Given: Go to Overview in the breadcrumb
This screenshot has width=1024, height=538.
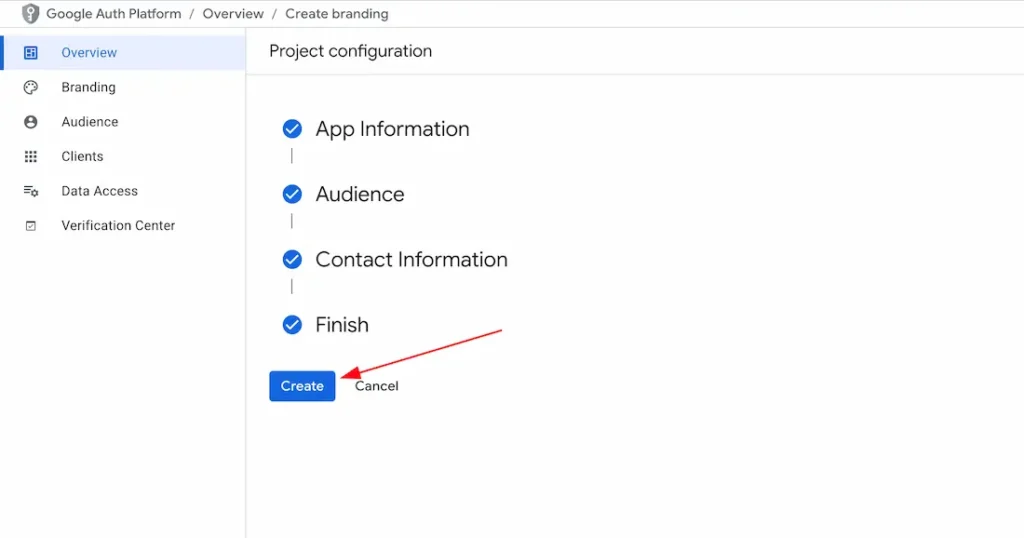Looking at the screenshot, I should (233, 14).
